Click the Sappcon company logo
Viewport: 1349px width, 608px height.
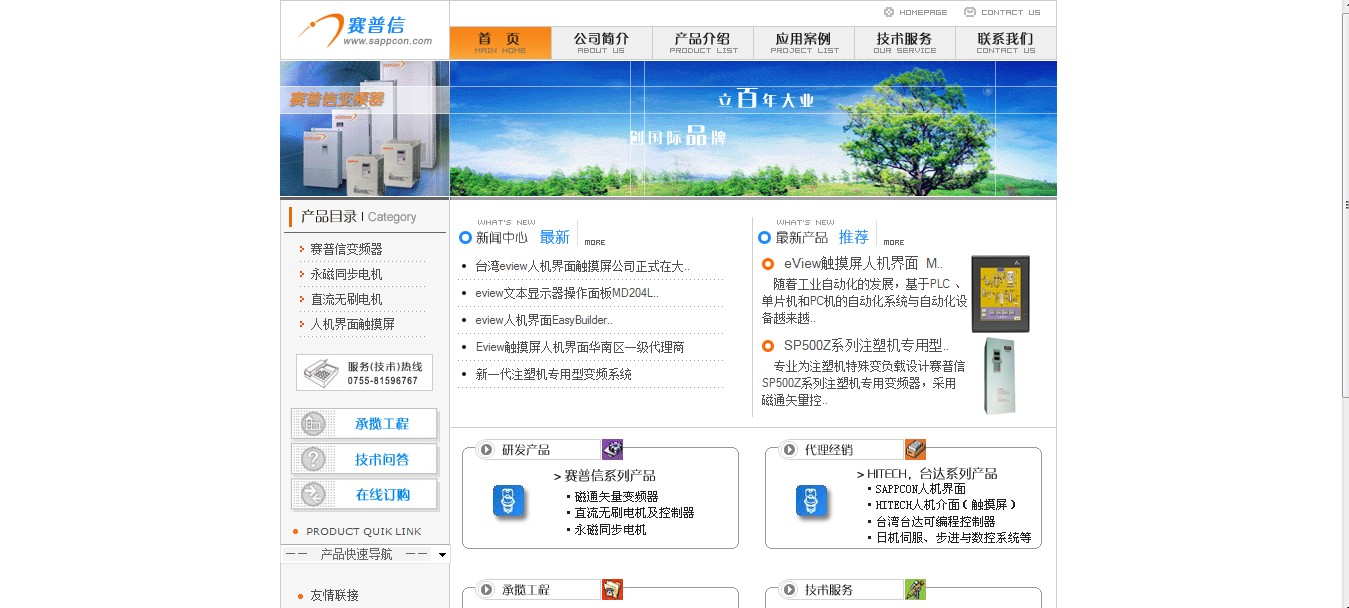(365, 30)
